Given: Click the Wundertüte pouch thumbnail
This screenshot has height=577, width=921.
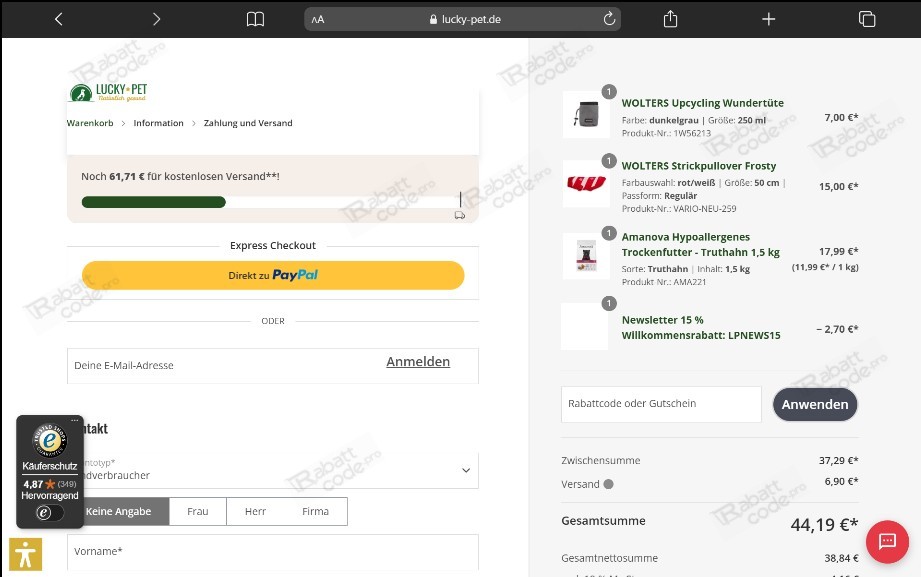Looking at the screenshot, I should click(x=586, y=115).
